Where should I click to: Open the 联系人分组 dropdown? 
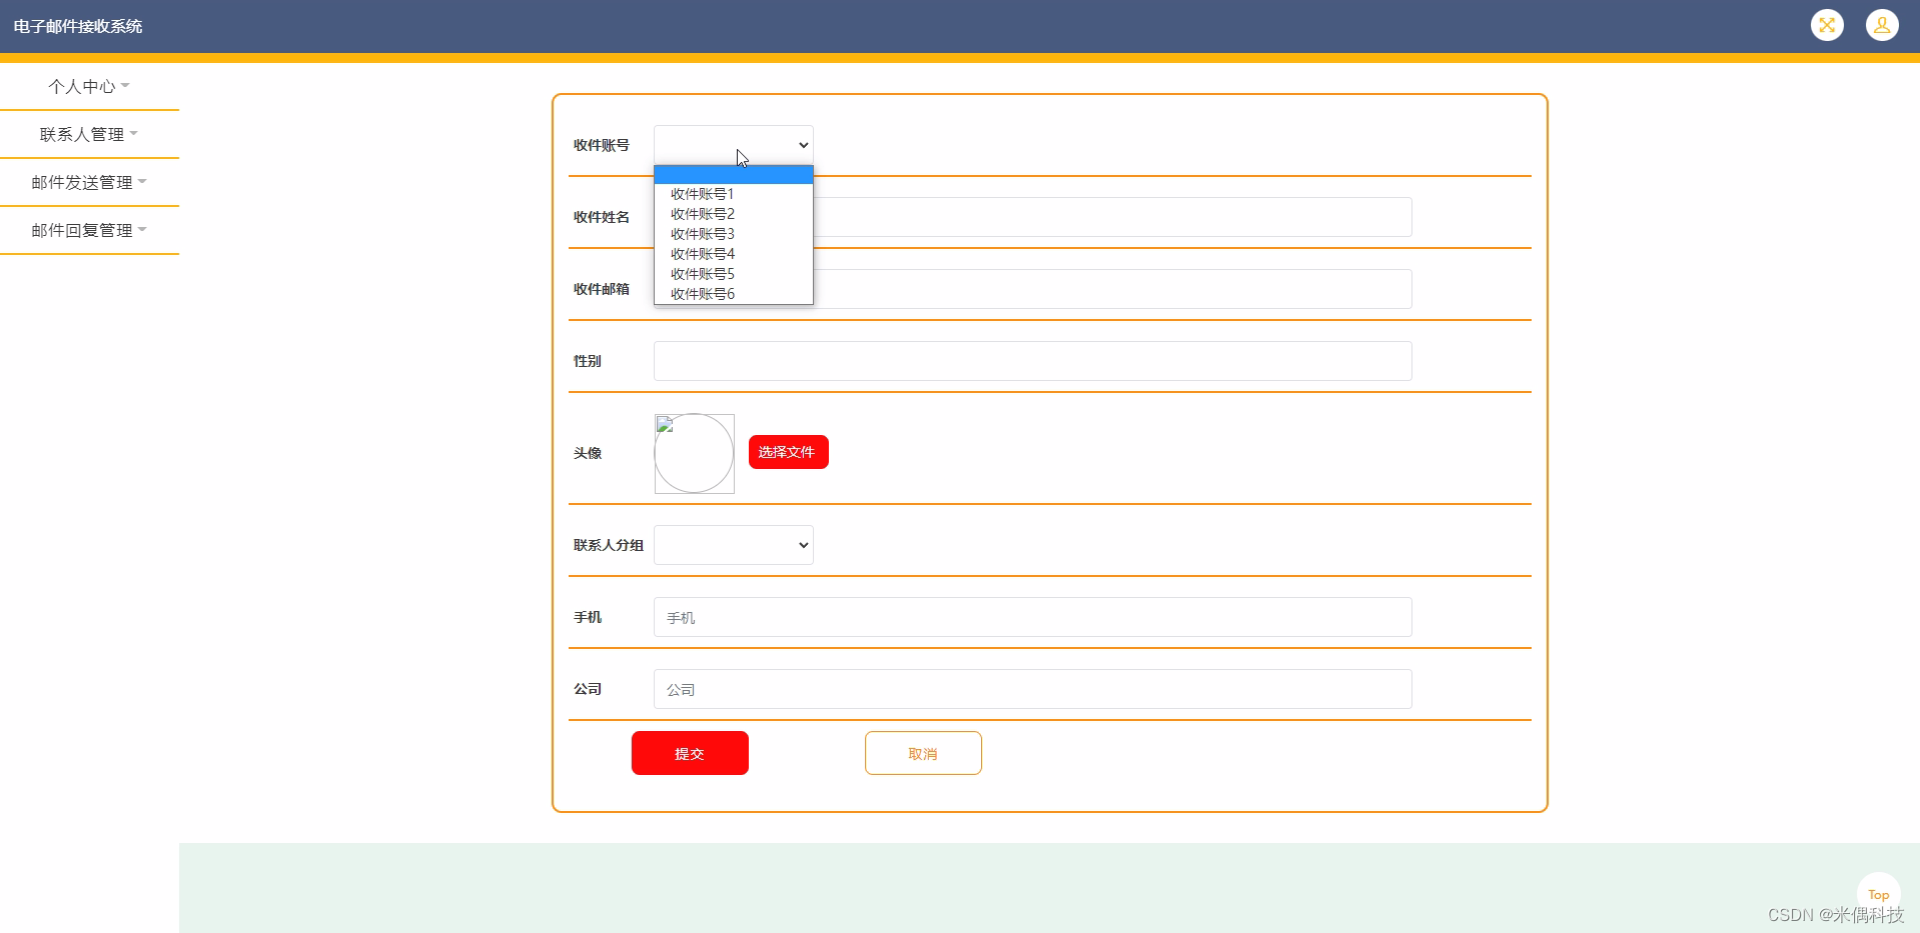click(x=733, y=545)
